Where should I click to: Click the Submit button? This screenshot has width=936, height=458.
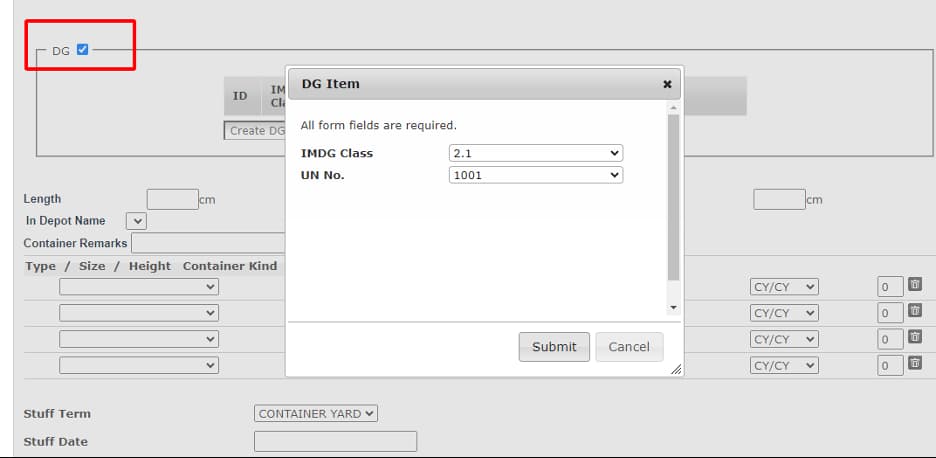554,347
